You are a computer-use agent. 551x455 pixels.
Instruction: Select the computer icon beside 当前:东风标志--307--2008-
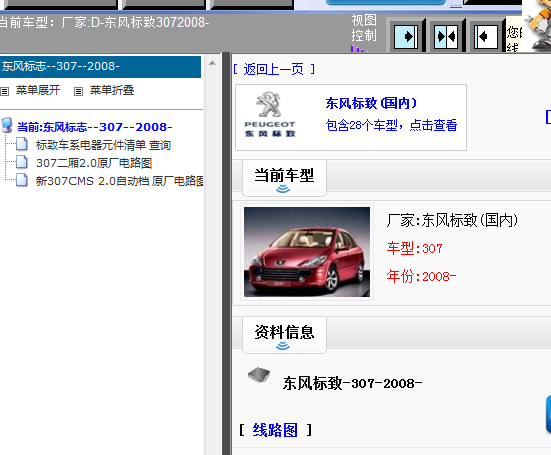pos(7,125)
